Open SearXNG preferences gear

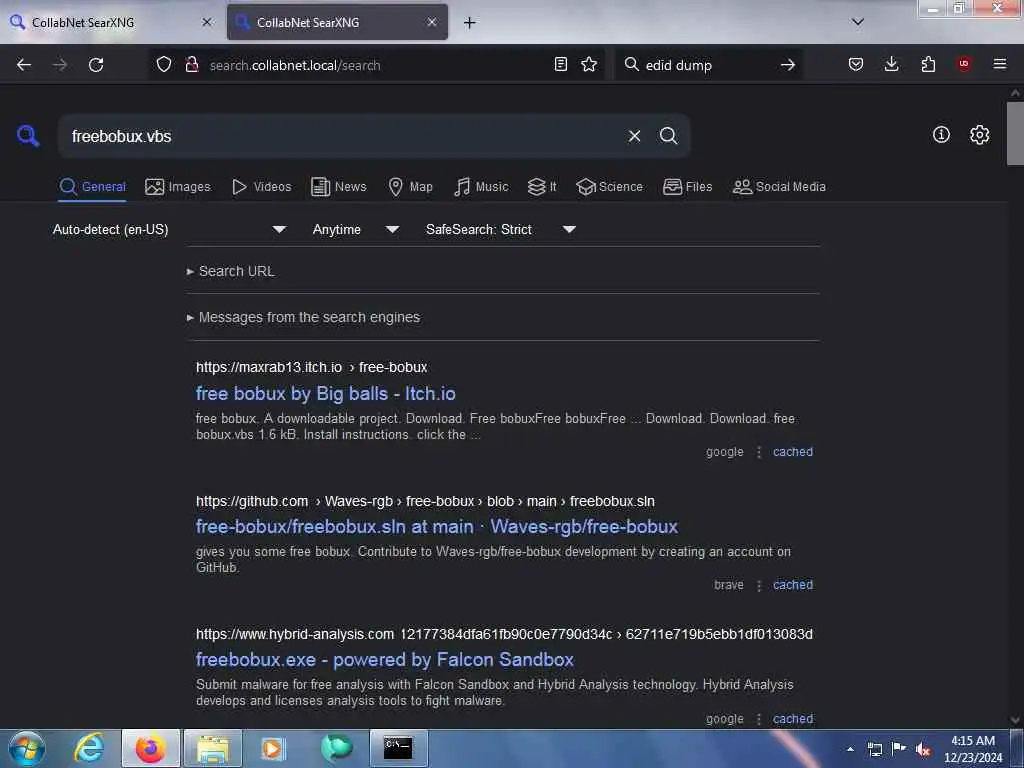tap(979, 135)
